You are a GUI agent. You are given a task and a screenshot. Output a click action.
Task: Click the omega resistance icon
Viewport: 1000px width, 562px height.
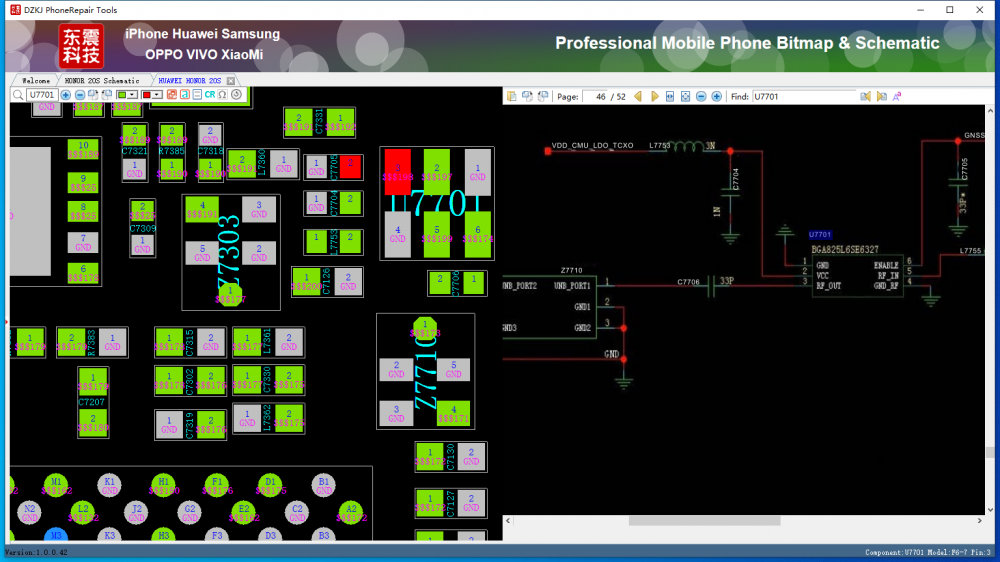coord(222,95)
